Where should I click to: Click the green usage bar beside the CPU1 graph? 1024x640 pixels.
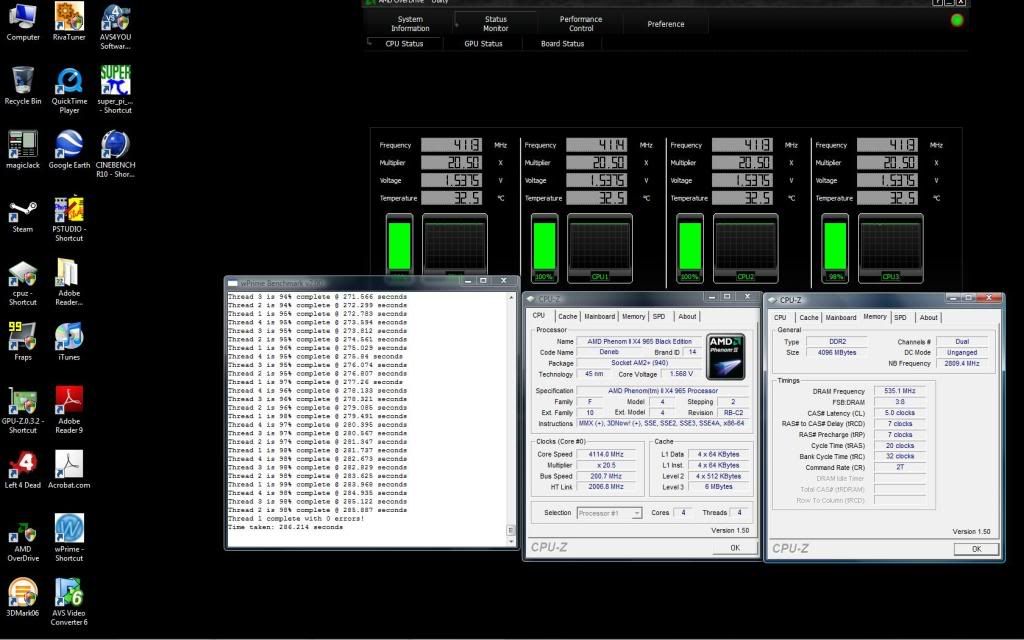tap(545, 246)
